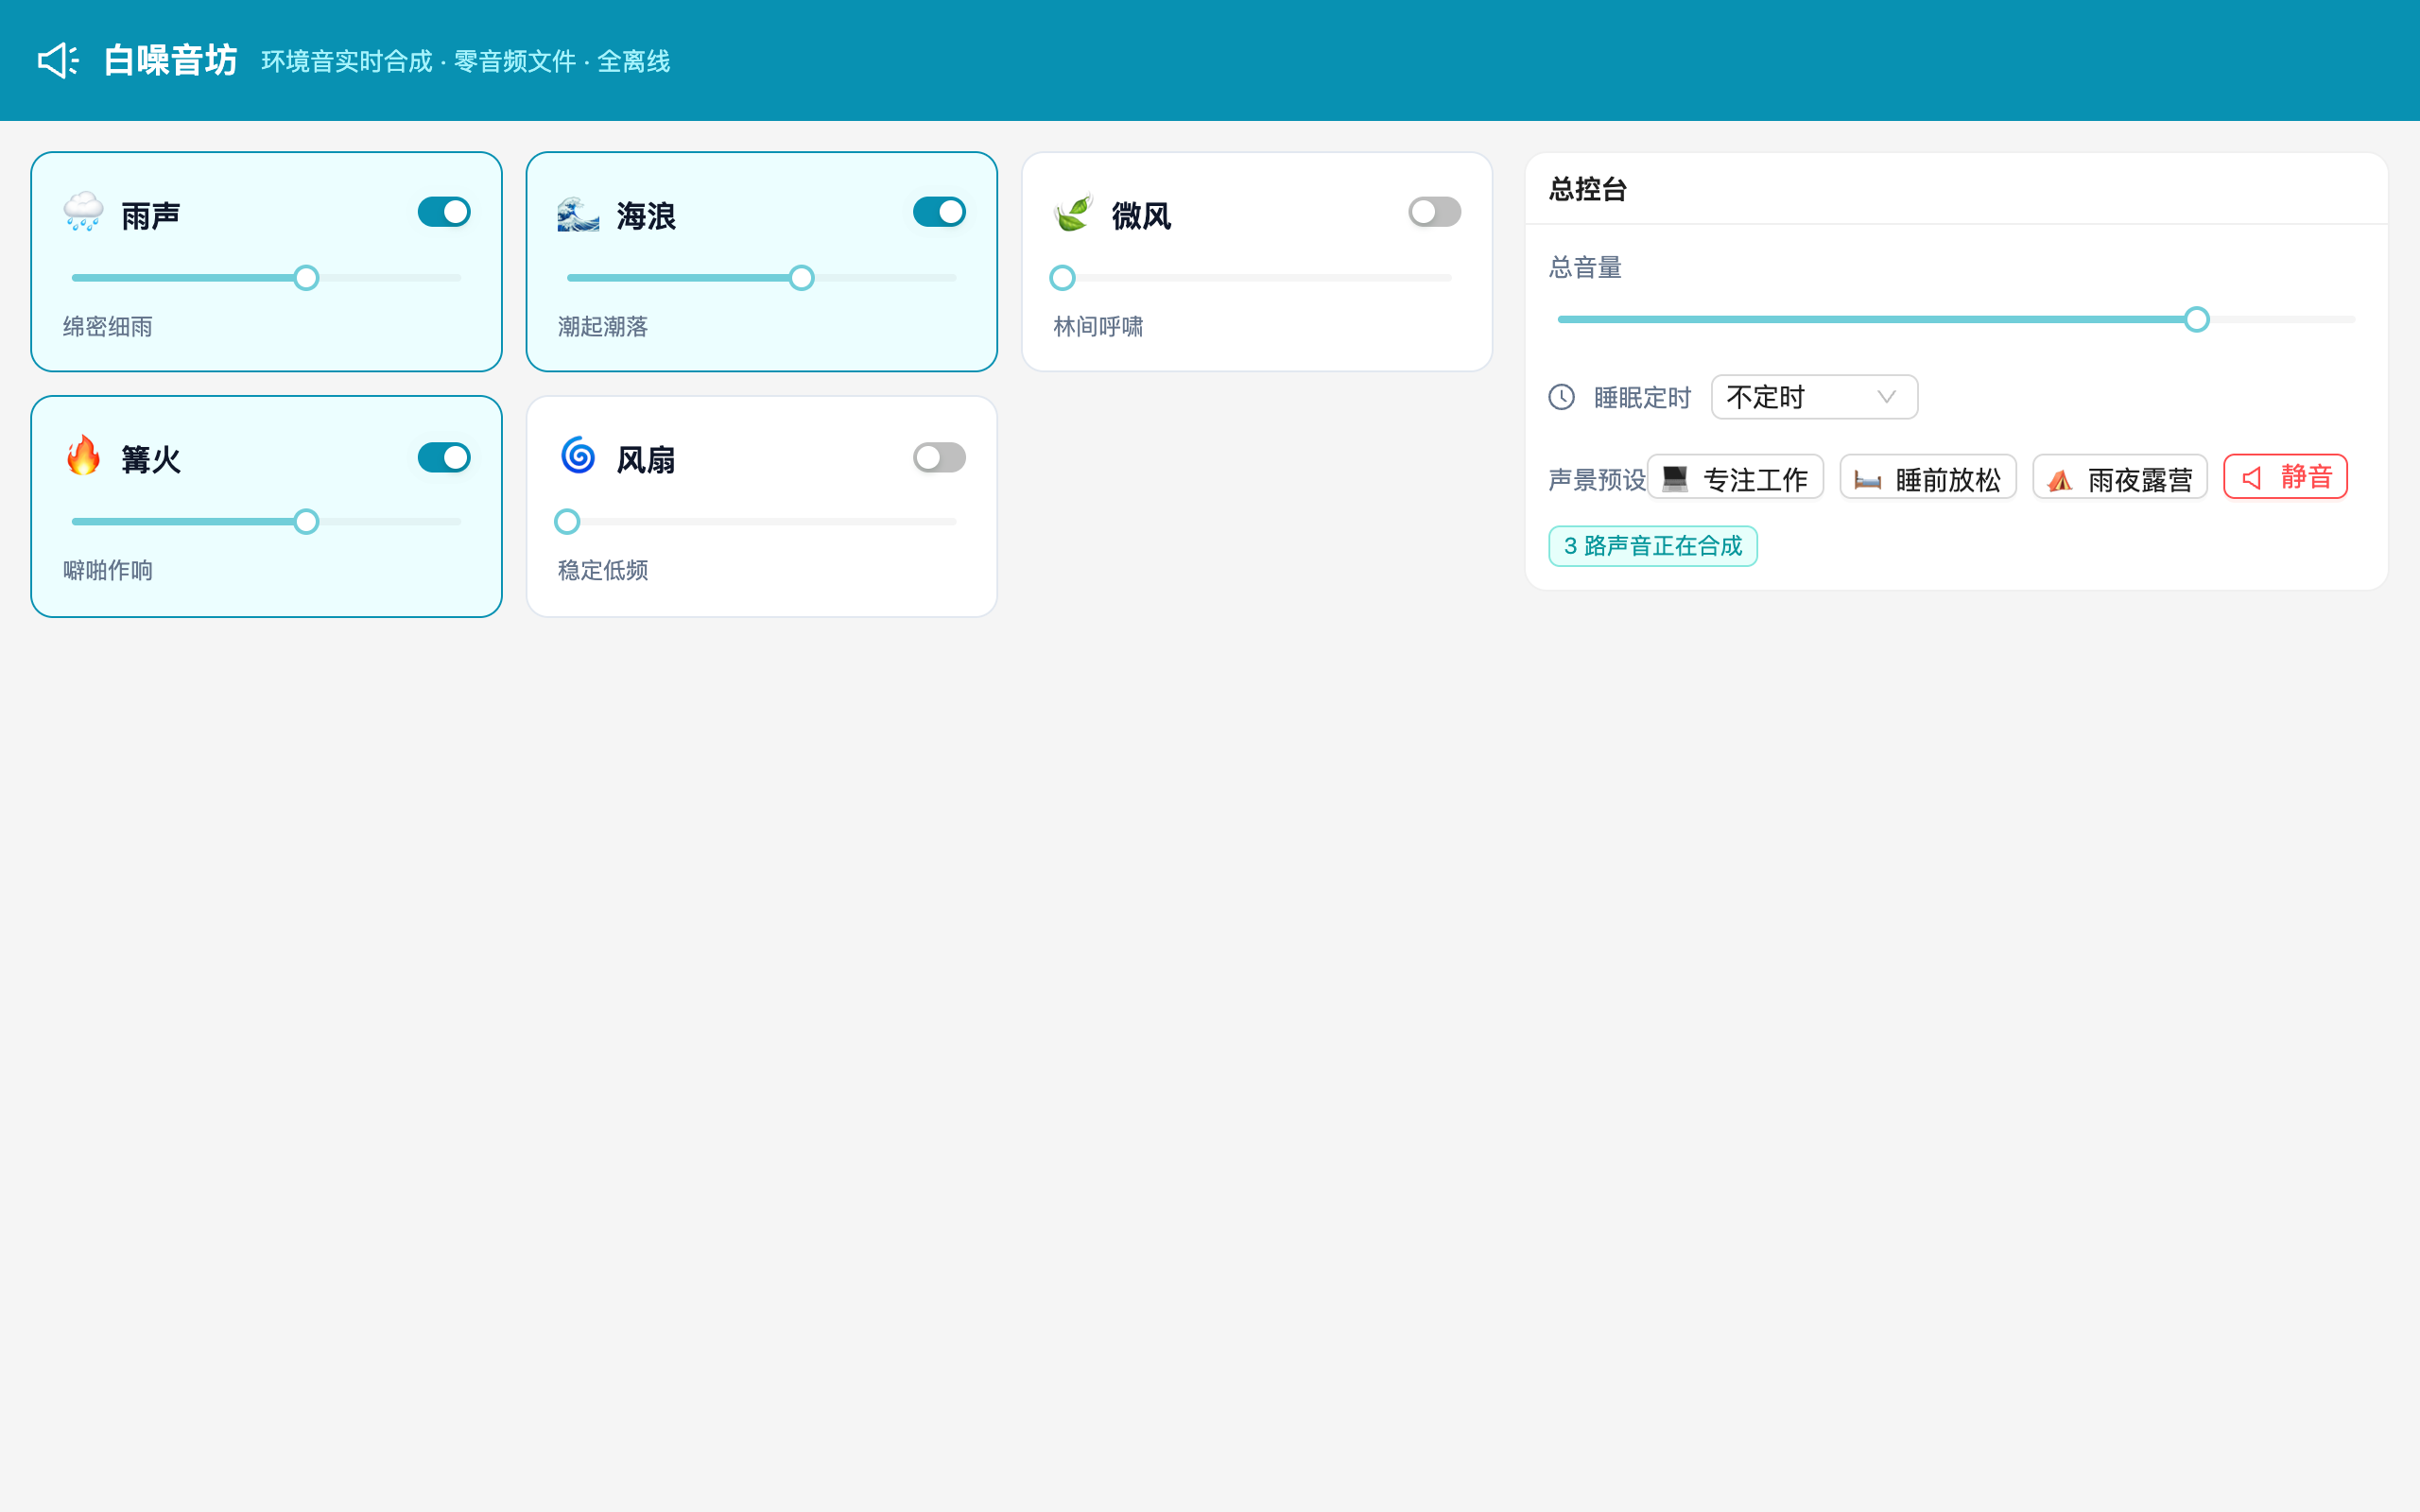Viewport: 2420px width, 1512px height.
Task: Disable the 篝火 toggle
Action: 444,457
